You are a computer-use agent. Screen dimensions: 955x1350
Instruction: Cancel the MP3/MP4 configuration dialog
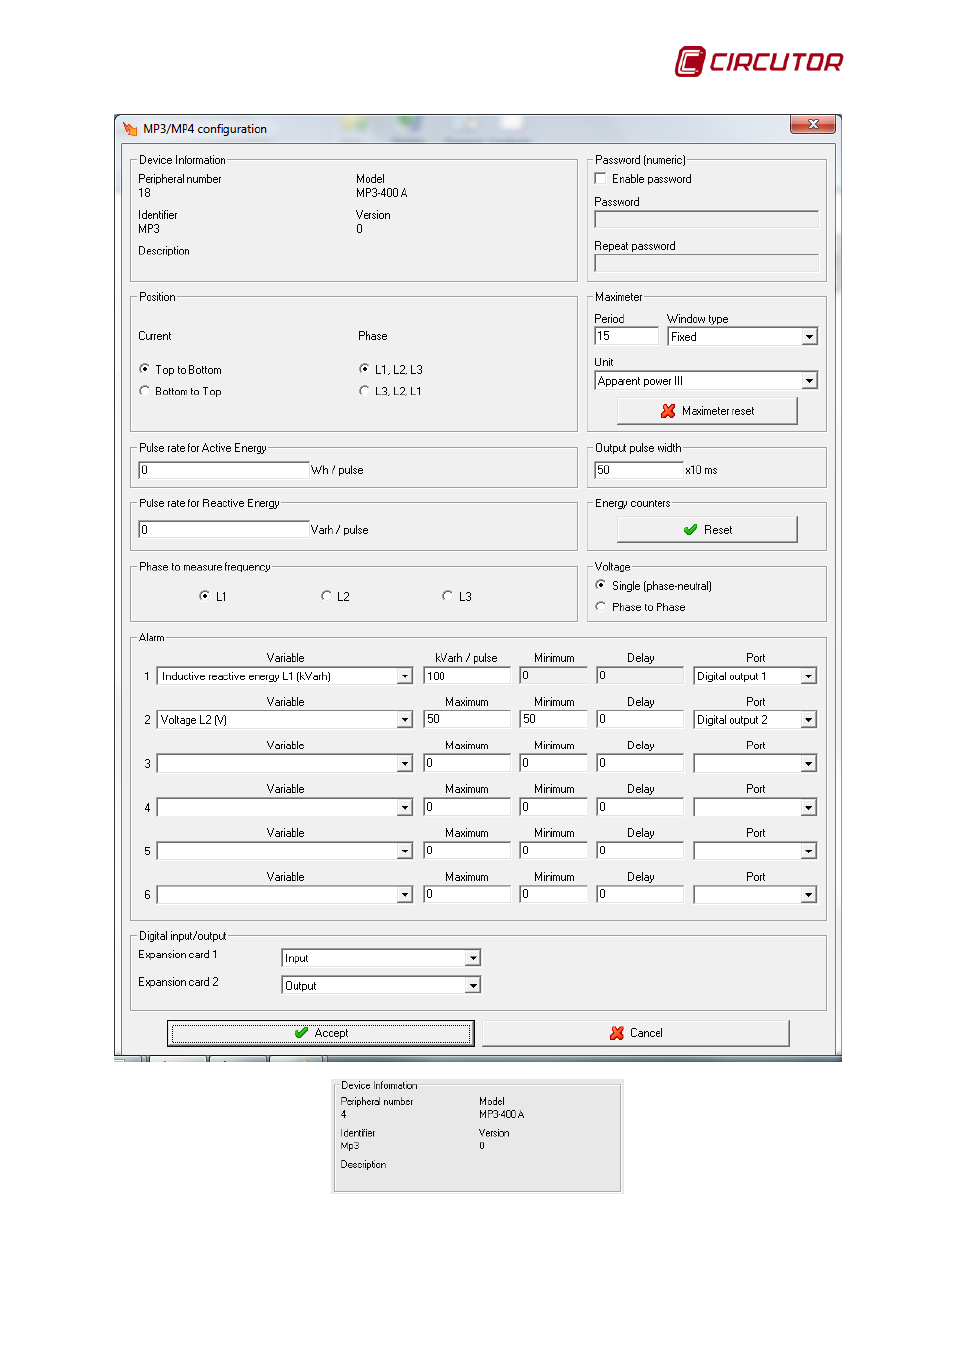click(x=636, y=1033)
